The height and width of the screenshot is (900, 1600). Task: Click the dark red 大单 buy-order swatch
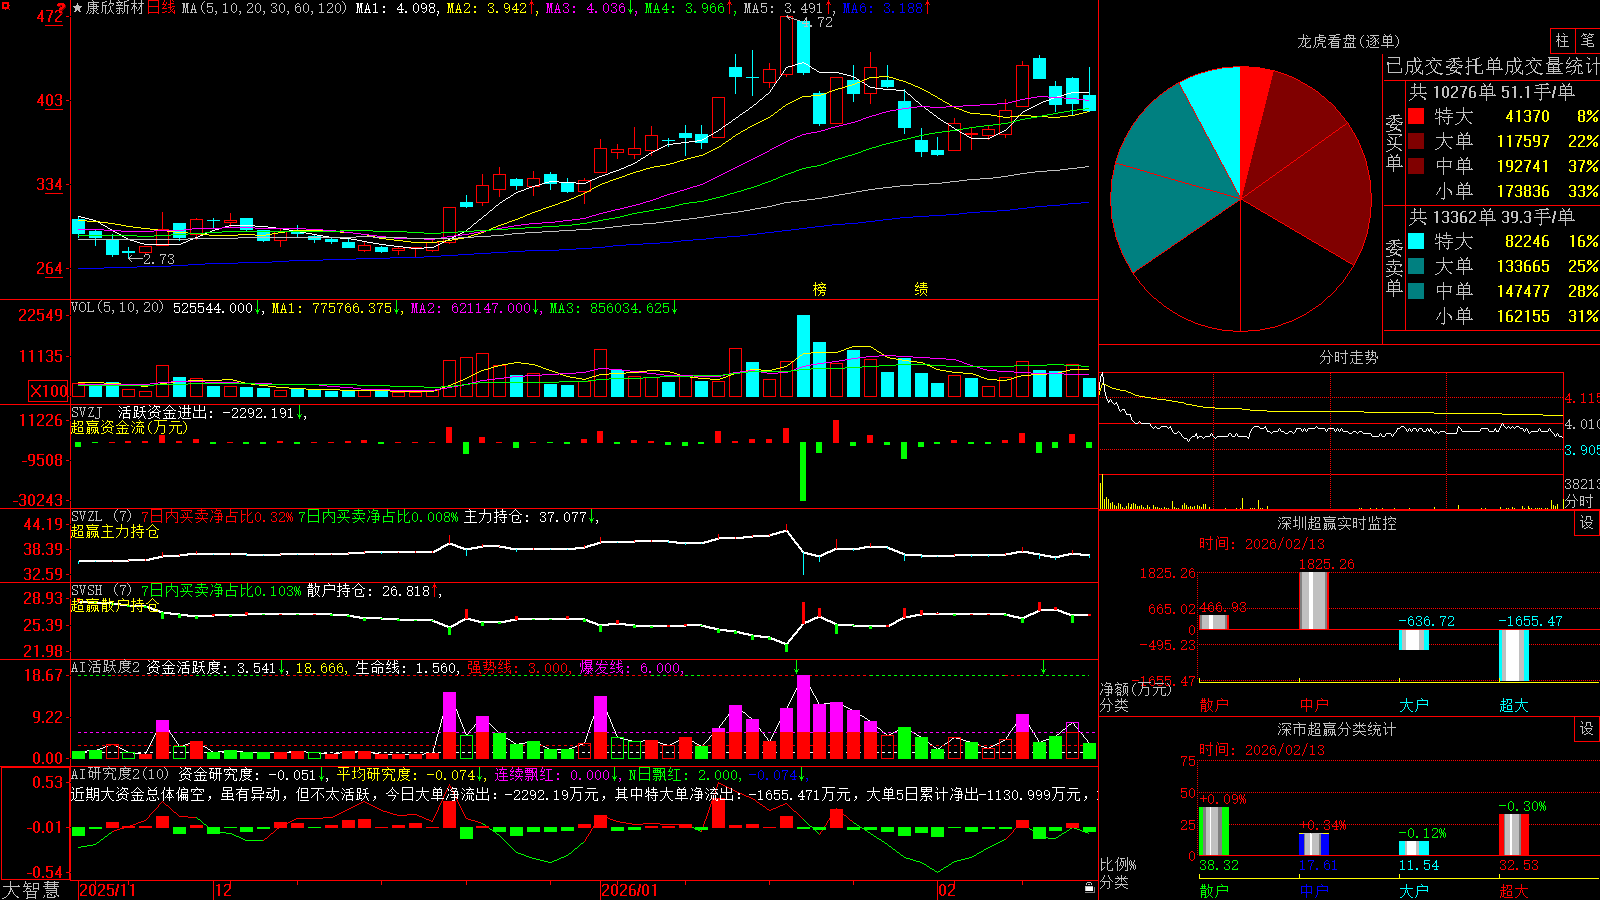[x=1416, y=141]
